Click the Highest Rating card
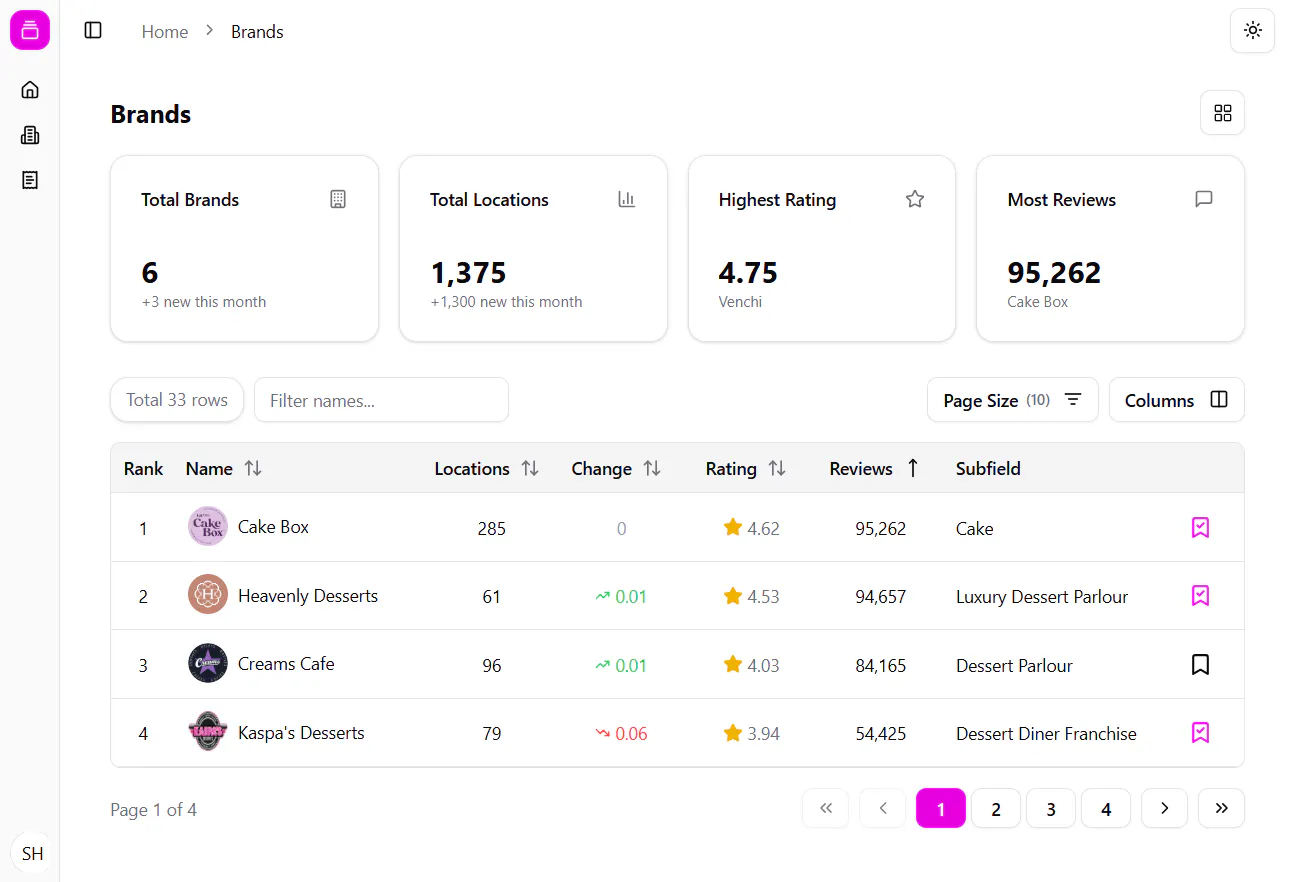This screenshot has height=882, width=1295. pos(822,248)
